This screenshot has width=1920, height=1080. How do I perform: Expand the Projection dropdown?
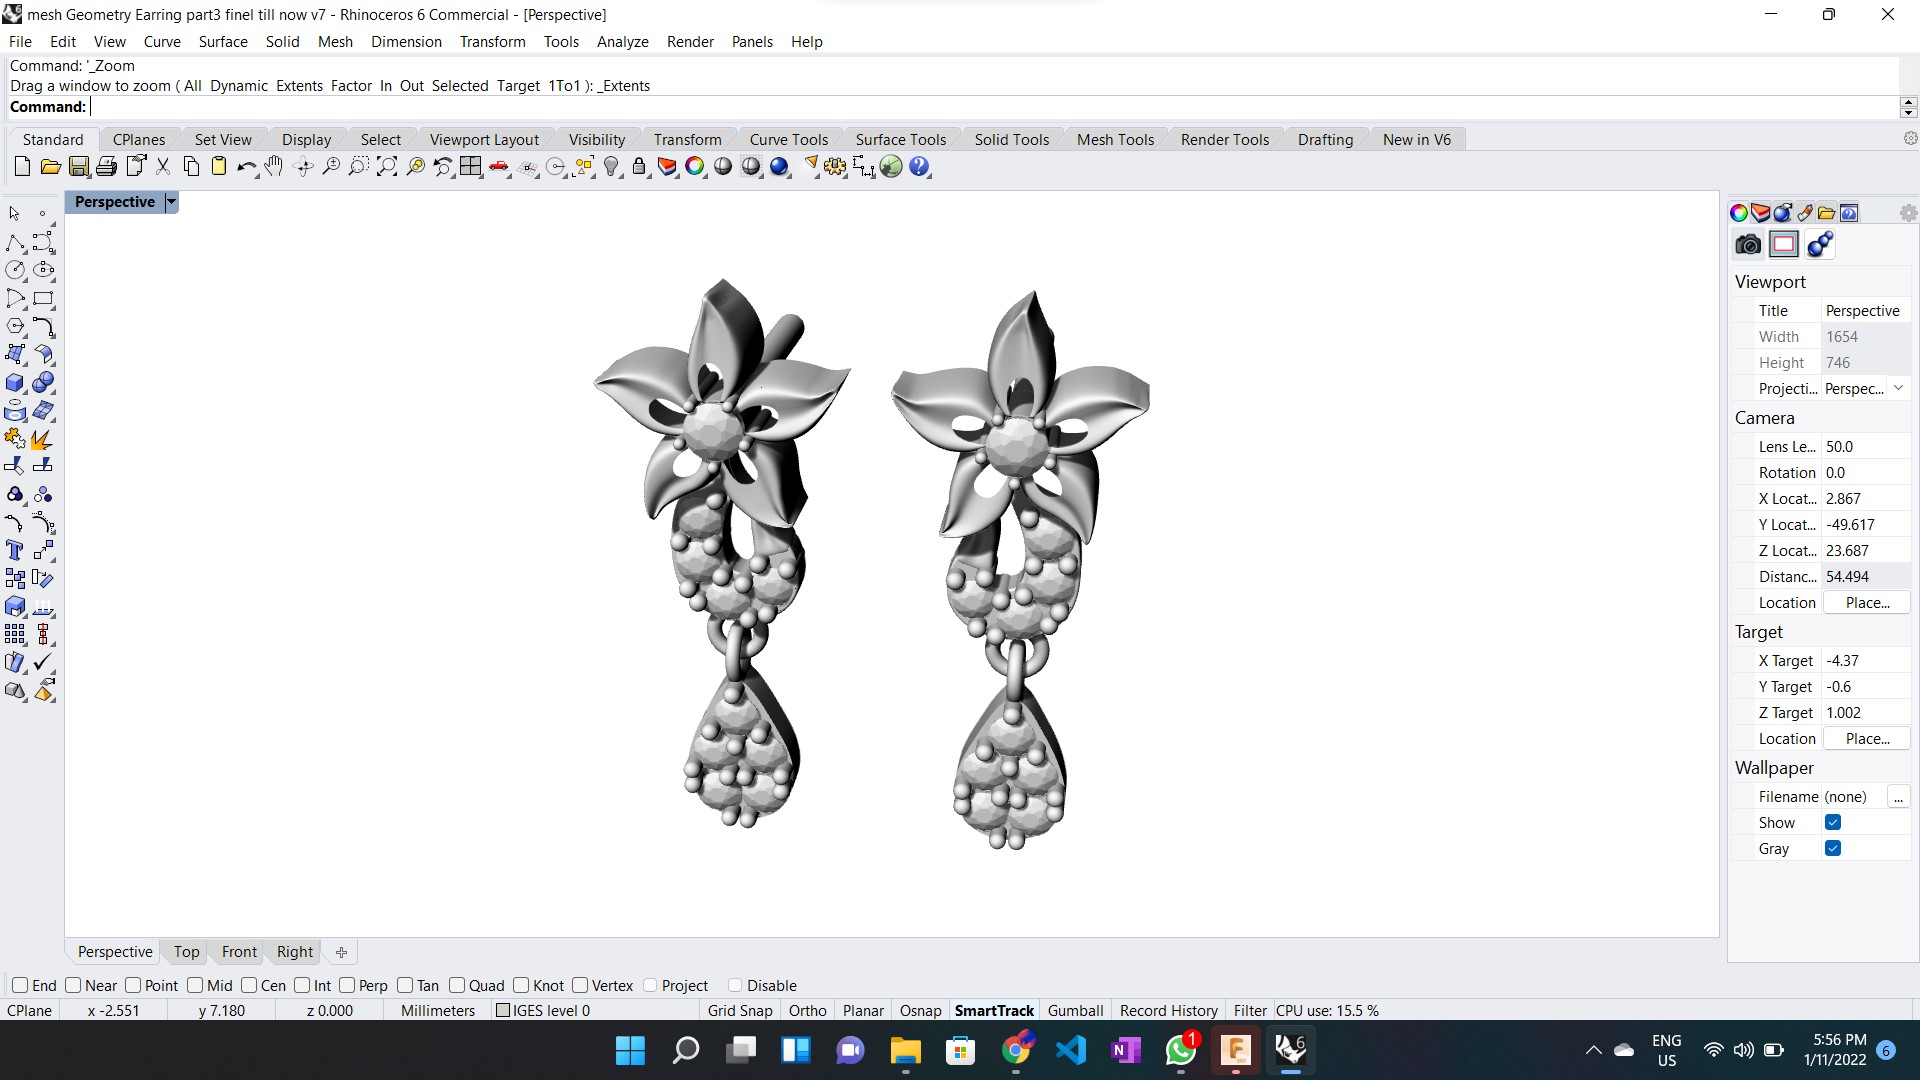point(1898,388)
